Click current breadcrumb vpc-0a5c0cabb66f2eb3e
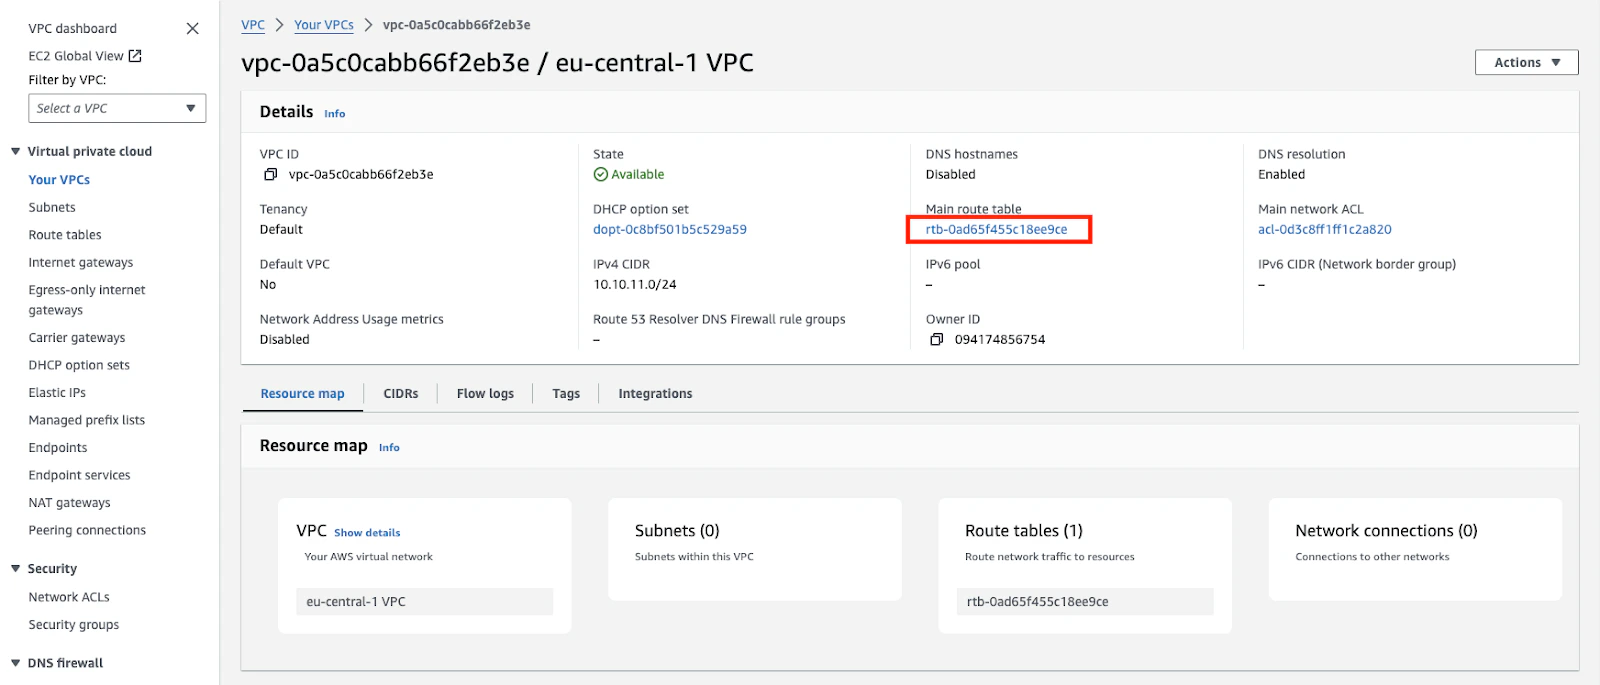 [x=457, y=25]
